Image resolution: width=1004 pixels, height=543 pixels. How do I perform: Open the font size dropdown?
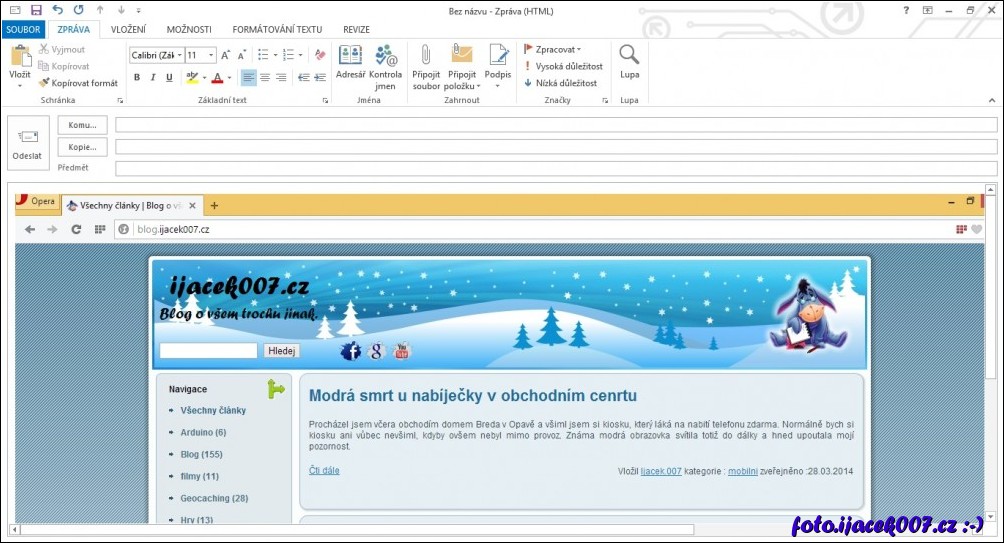coord(212,55)
